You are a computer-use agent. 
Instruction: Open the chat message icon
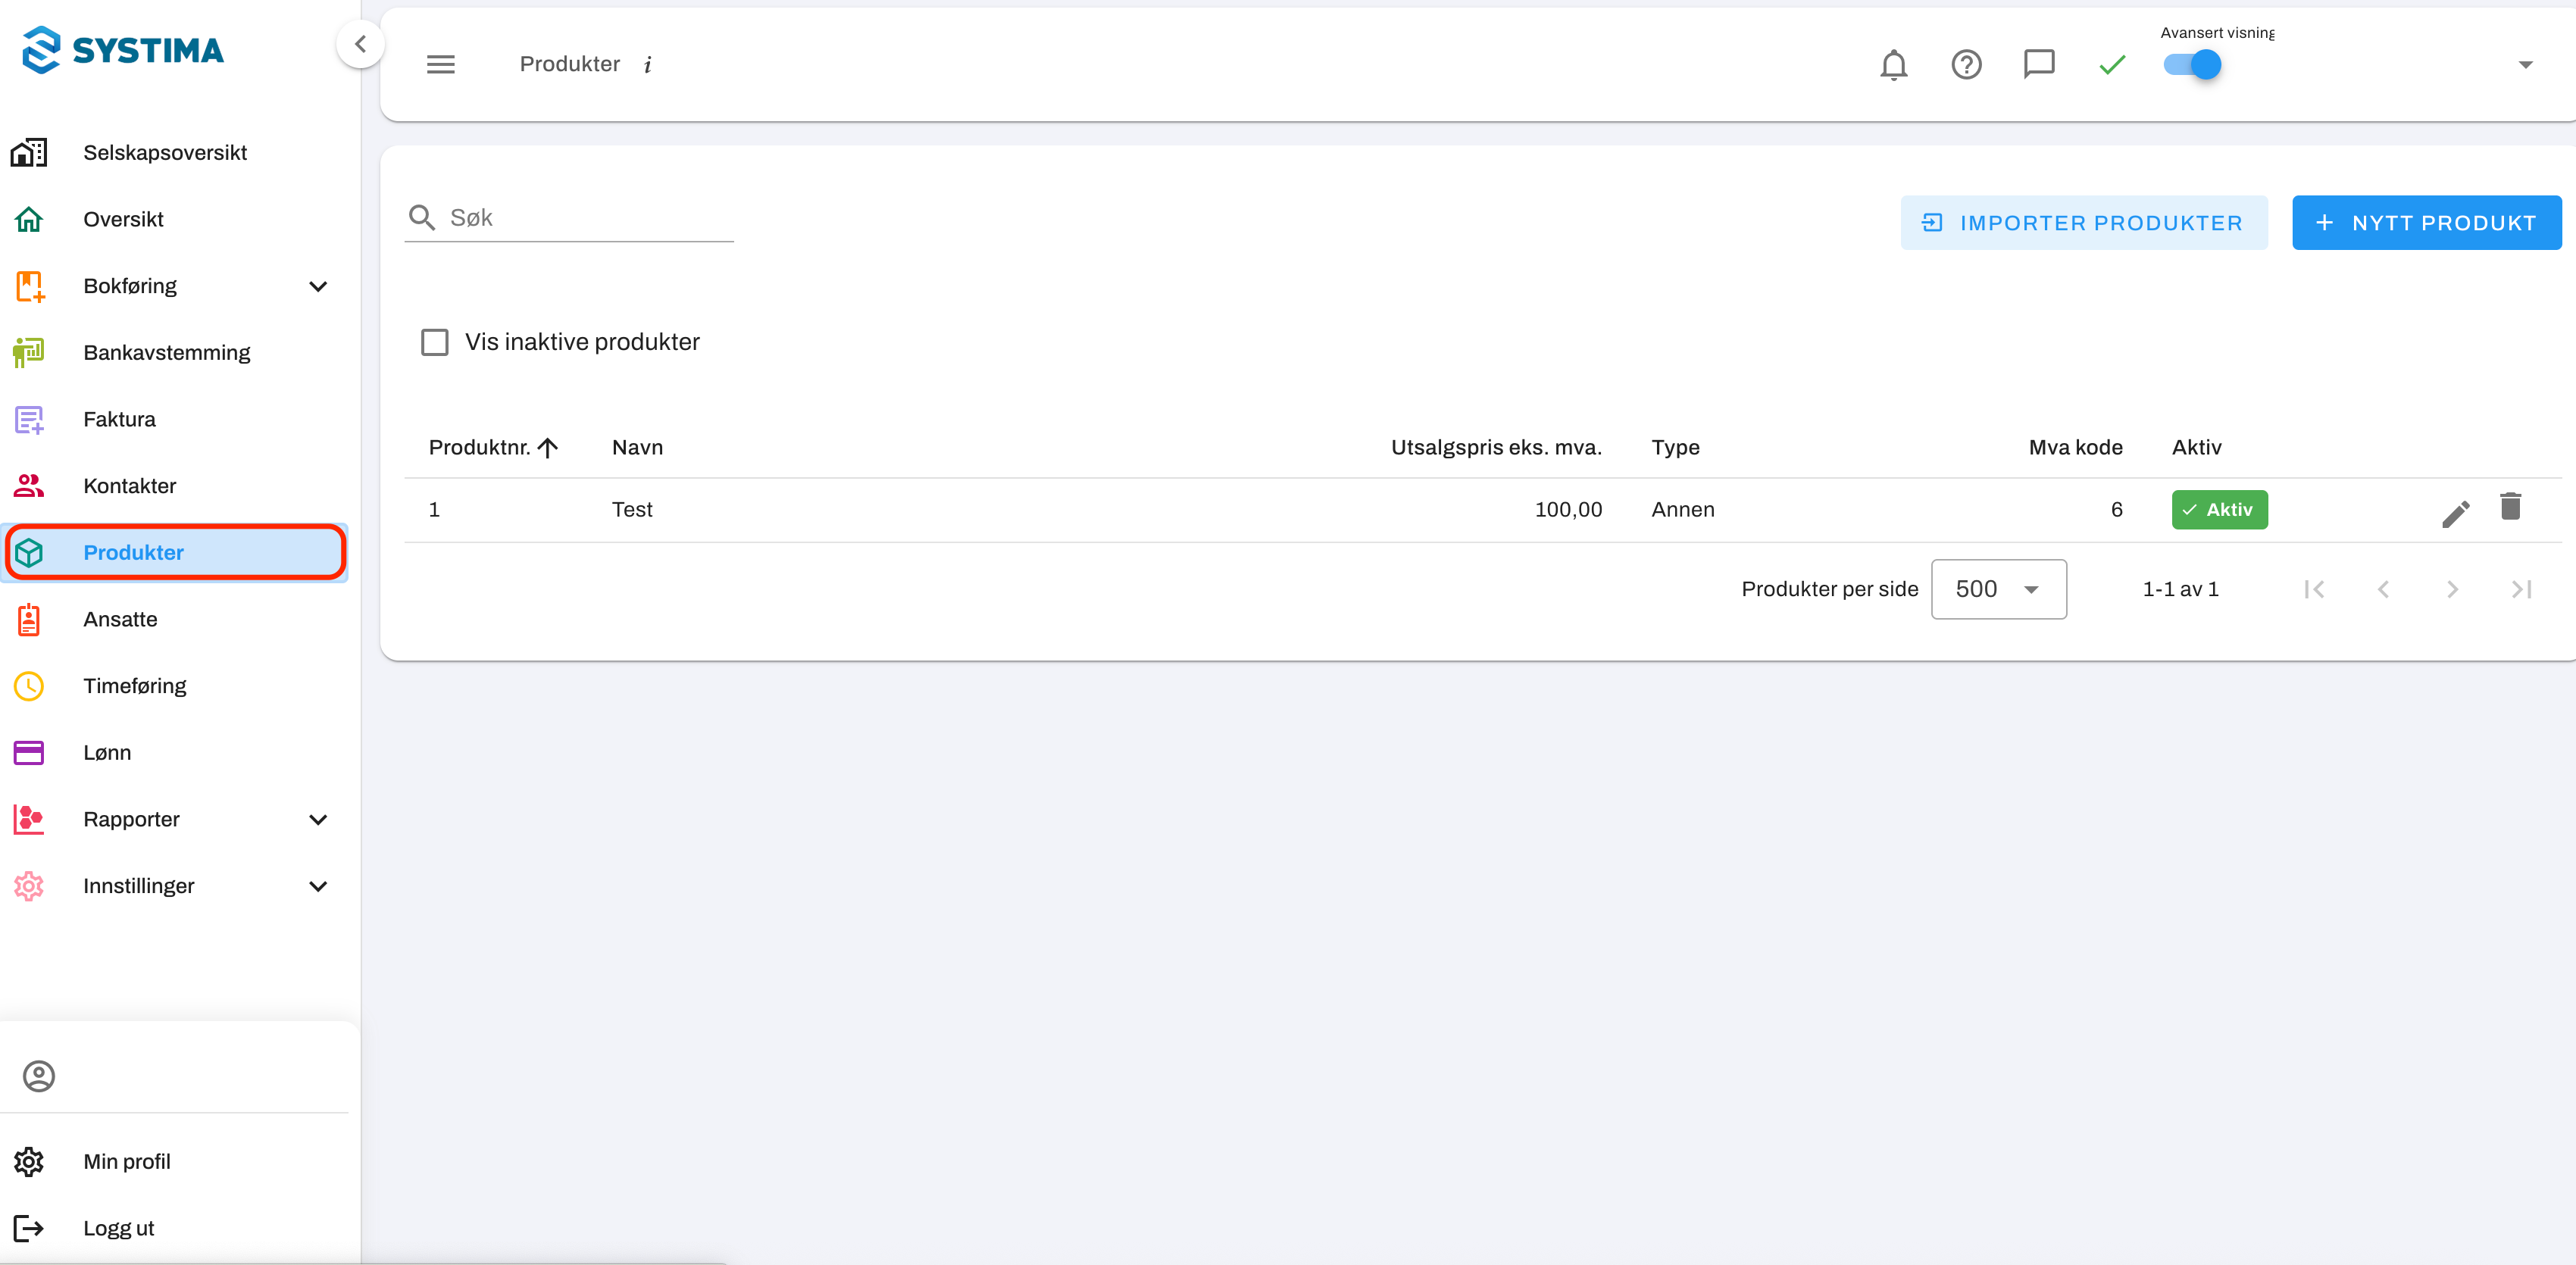[x=2038, y=65]
